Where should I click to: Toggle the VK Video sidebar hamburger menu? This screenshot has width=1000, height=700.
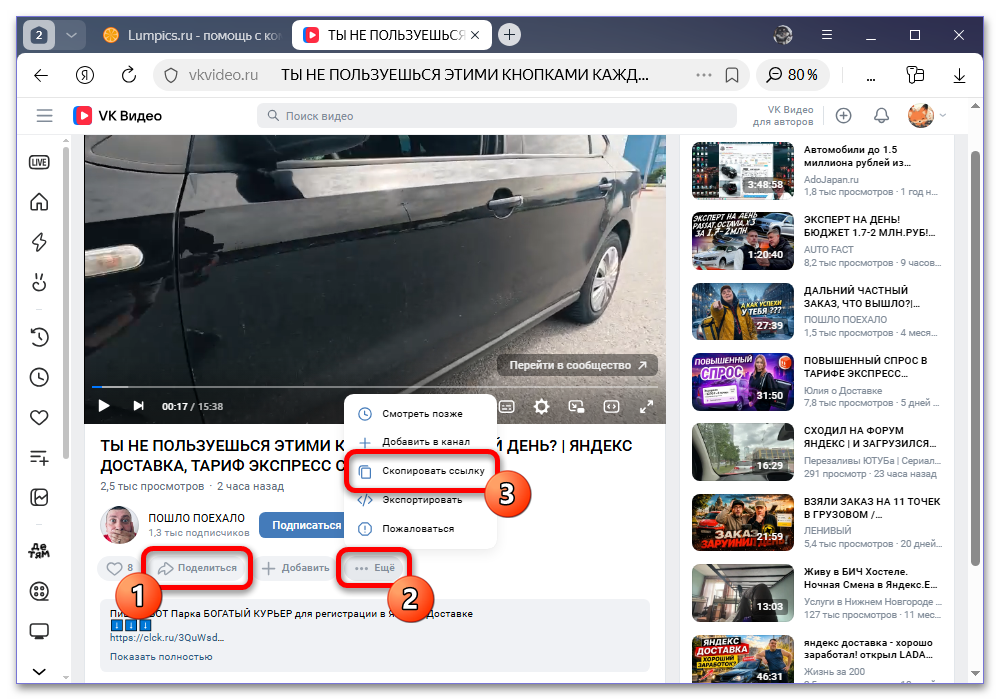point(44,116)
